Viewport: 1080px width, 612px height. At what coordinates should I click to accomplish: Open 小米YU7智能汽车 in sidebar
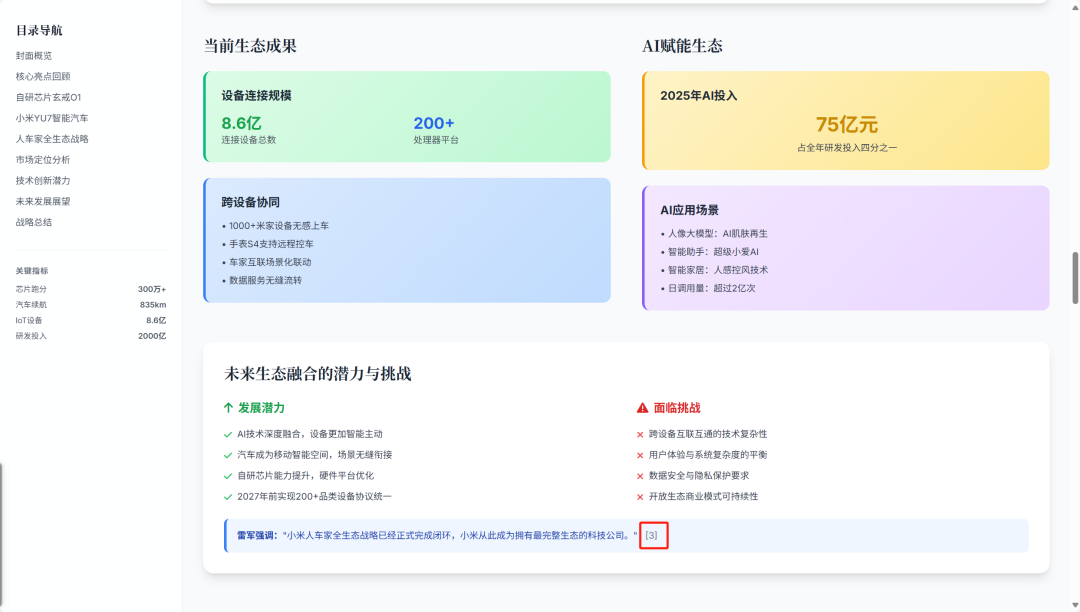click(x=52, y=118)
